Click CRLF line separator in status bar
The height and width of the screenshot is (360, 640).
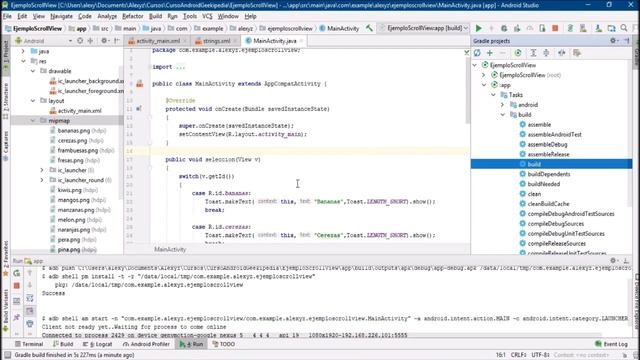click(x=518, y=355)
